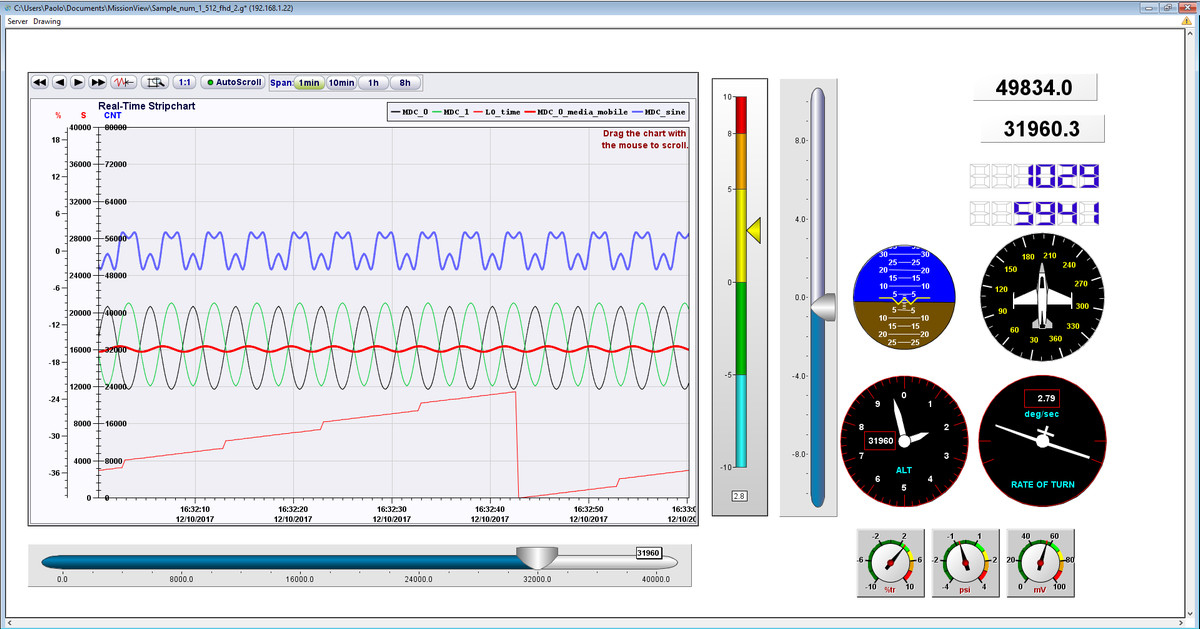
Task: Click the 2.8 value box under the color bar gauge
Action: (x=739, y=496)
